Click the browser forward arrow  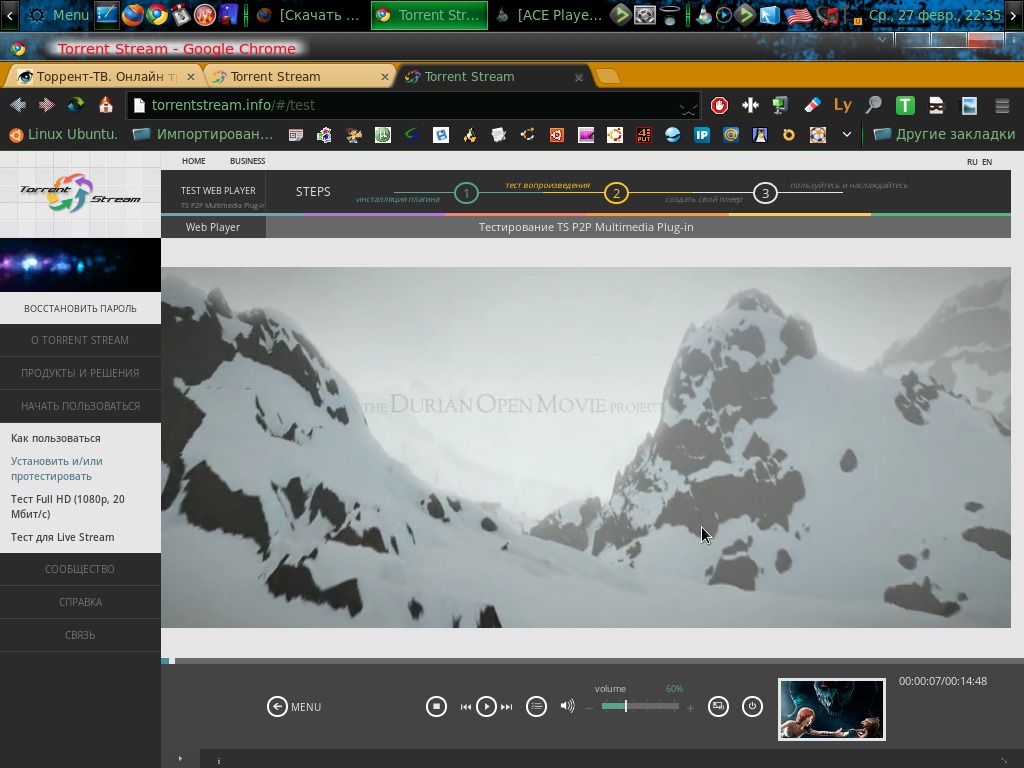click(46, 105)
